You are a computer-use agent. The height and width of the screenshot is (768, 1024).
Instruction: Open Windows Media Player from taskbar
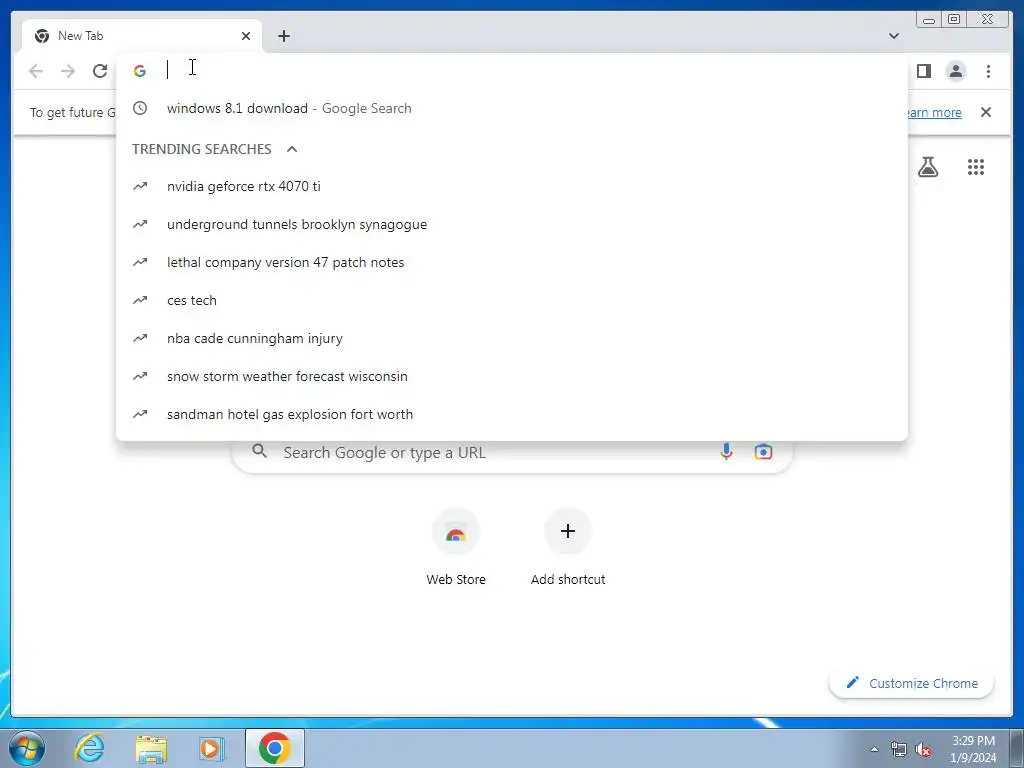[x=211, y=748]
